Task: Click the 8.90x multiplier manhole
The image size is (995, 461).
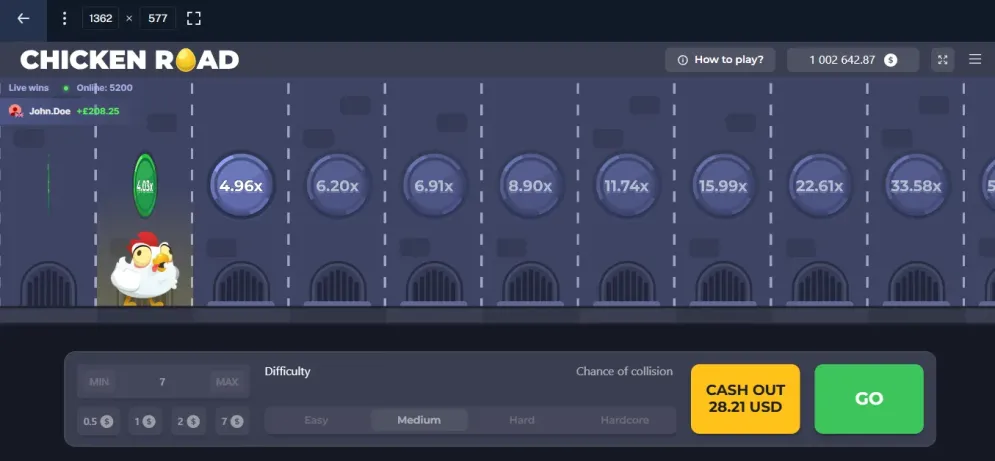Action: [x=530, y=186]
